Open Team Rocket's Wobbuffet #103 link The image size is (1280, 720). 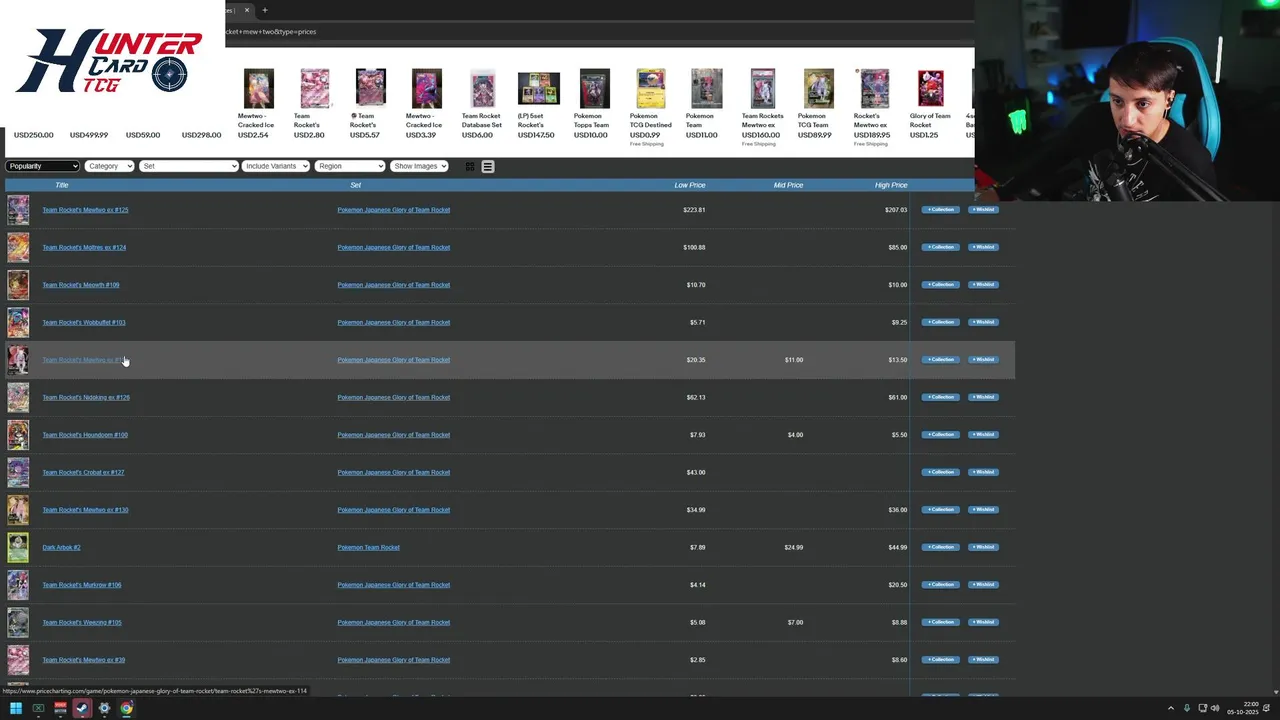pyautogui.click(x=83, y=322)
